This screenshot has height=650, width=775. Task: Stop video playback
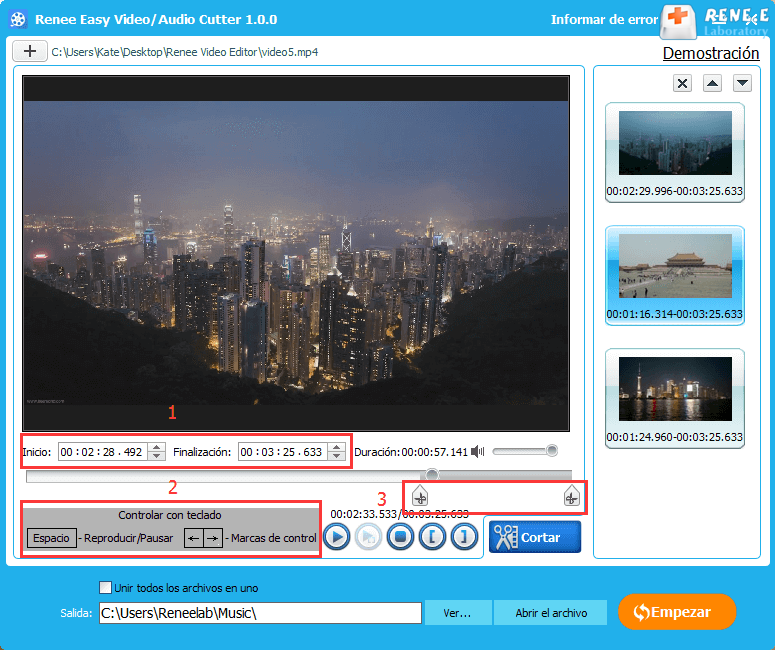400,537
